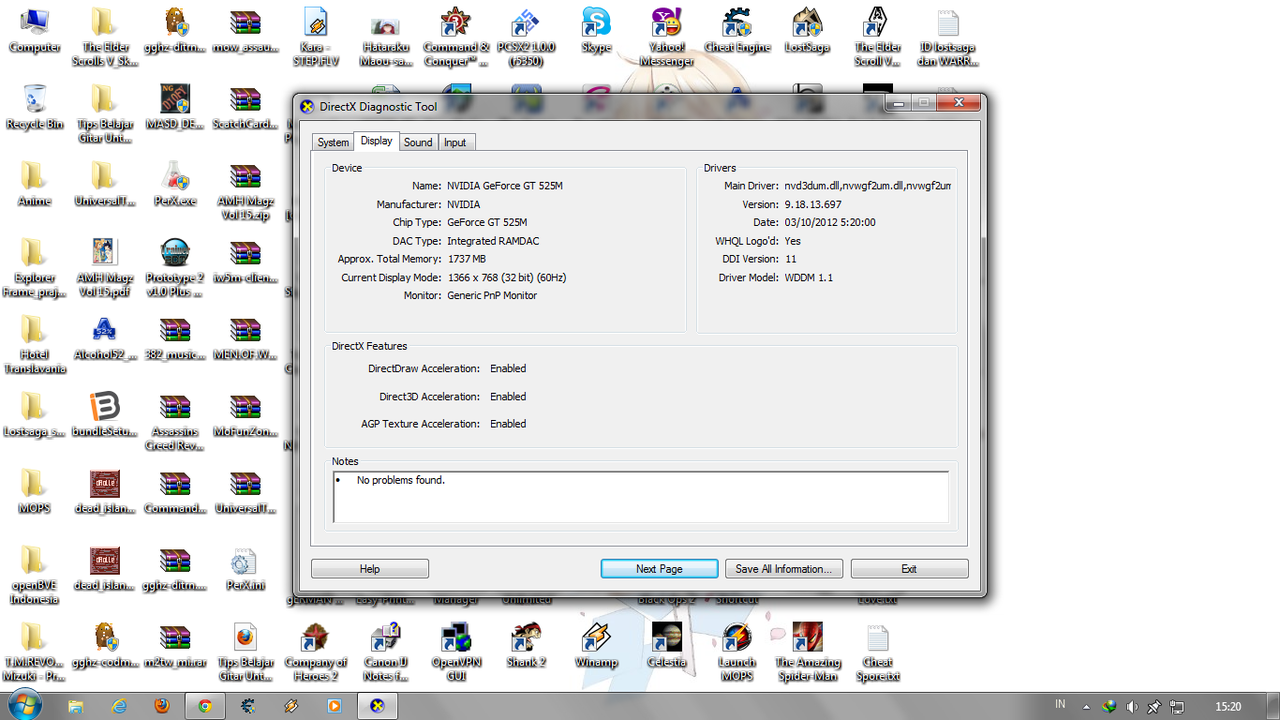Select the OpenVPN GUI shortcut
The width and height of the screenshot is (1280, 720).
[x=456, y=652]
